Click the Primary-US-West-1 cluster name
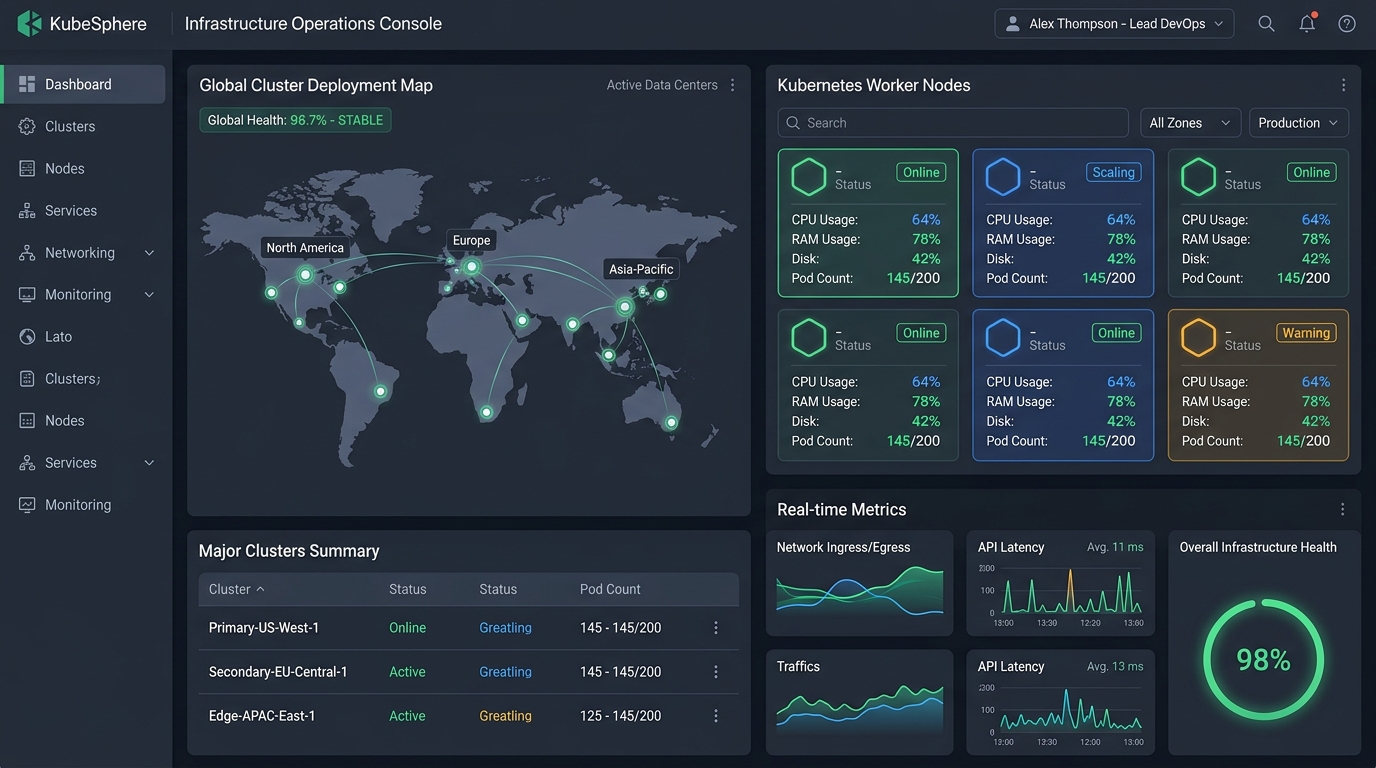This screenshot has height=768, width=1376. coord(264,628)
